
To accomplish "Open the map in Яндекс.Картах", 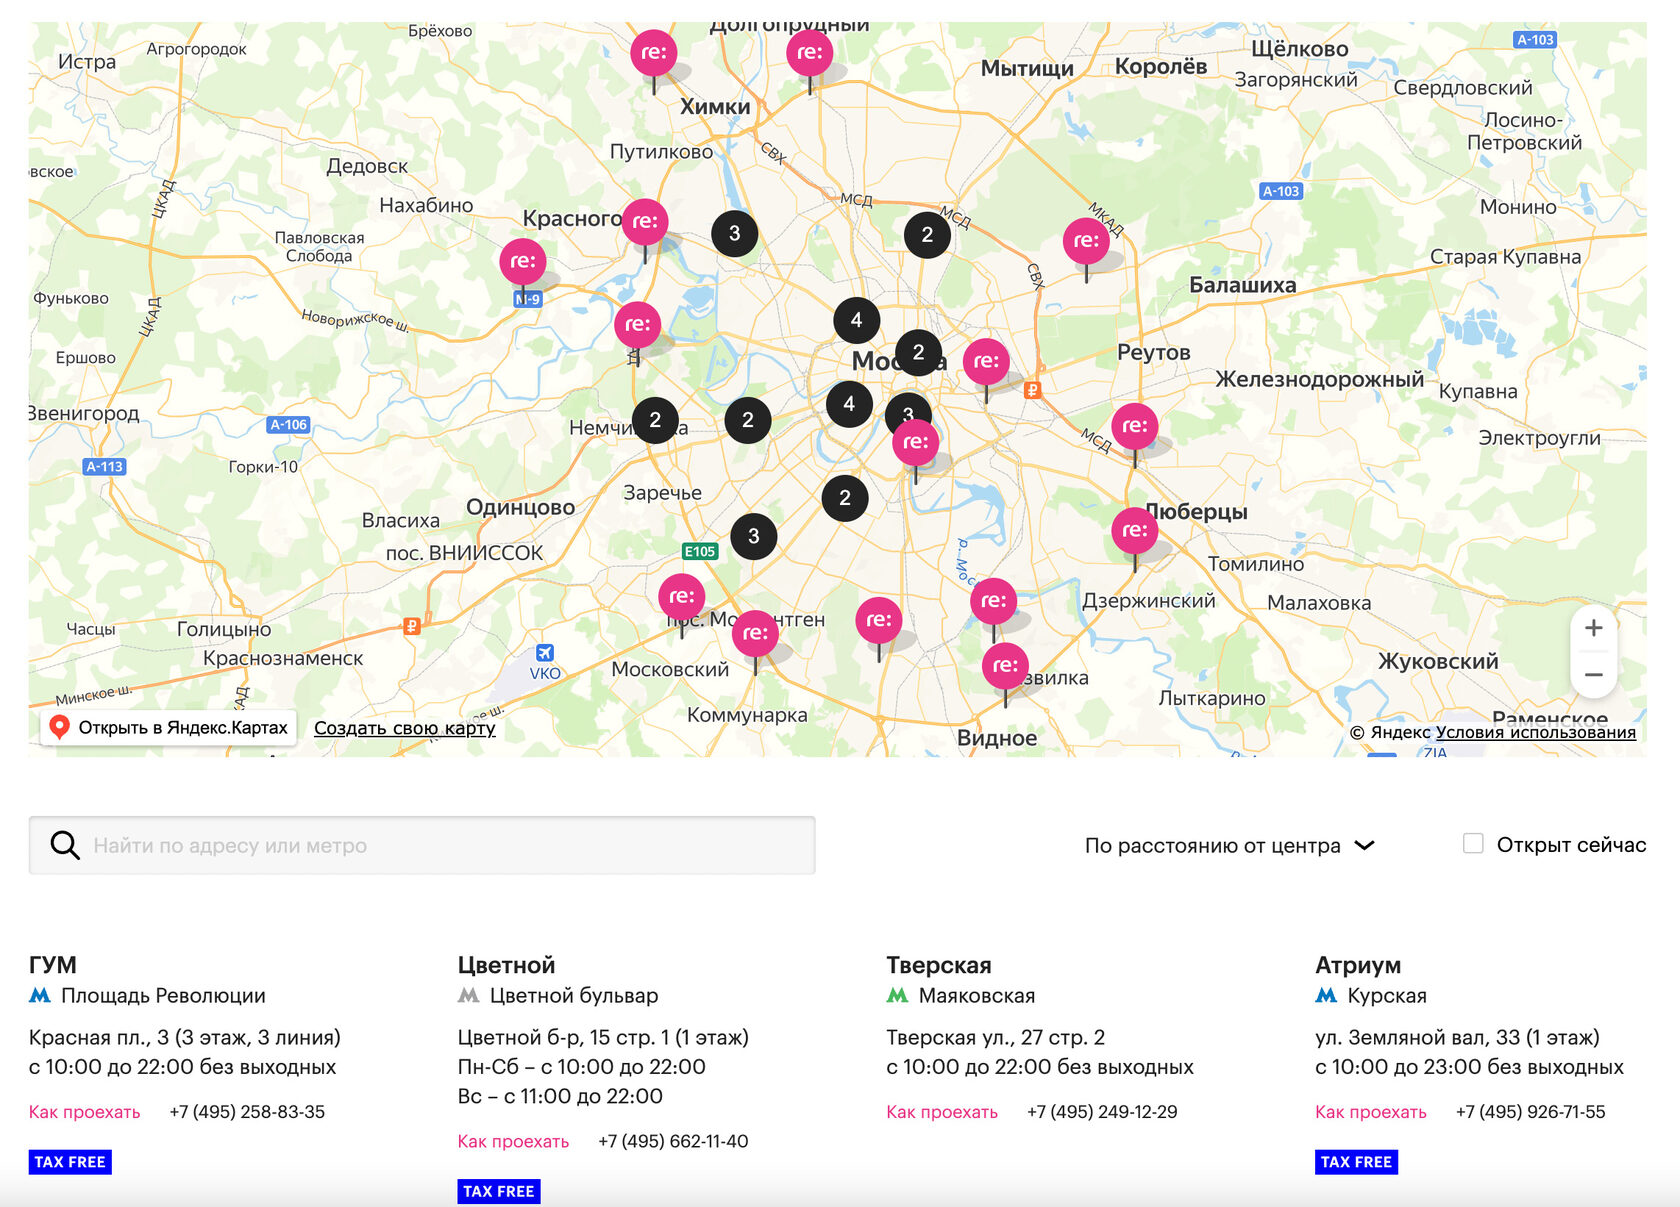I will pyautogui.click(x=169, y=727).
